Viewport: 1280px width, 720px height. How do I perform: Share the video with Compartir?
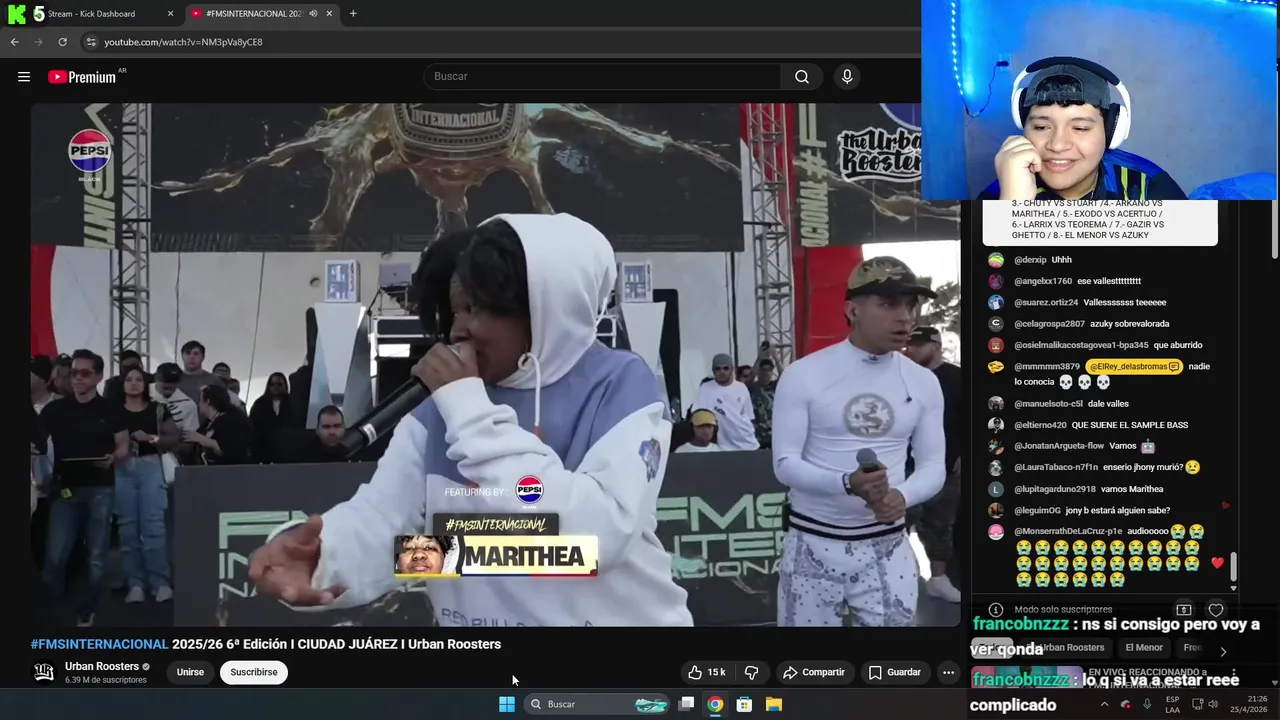coord(813,672)
